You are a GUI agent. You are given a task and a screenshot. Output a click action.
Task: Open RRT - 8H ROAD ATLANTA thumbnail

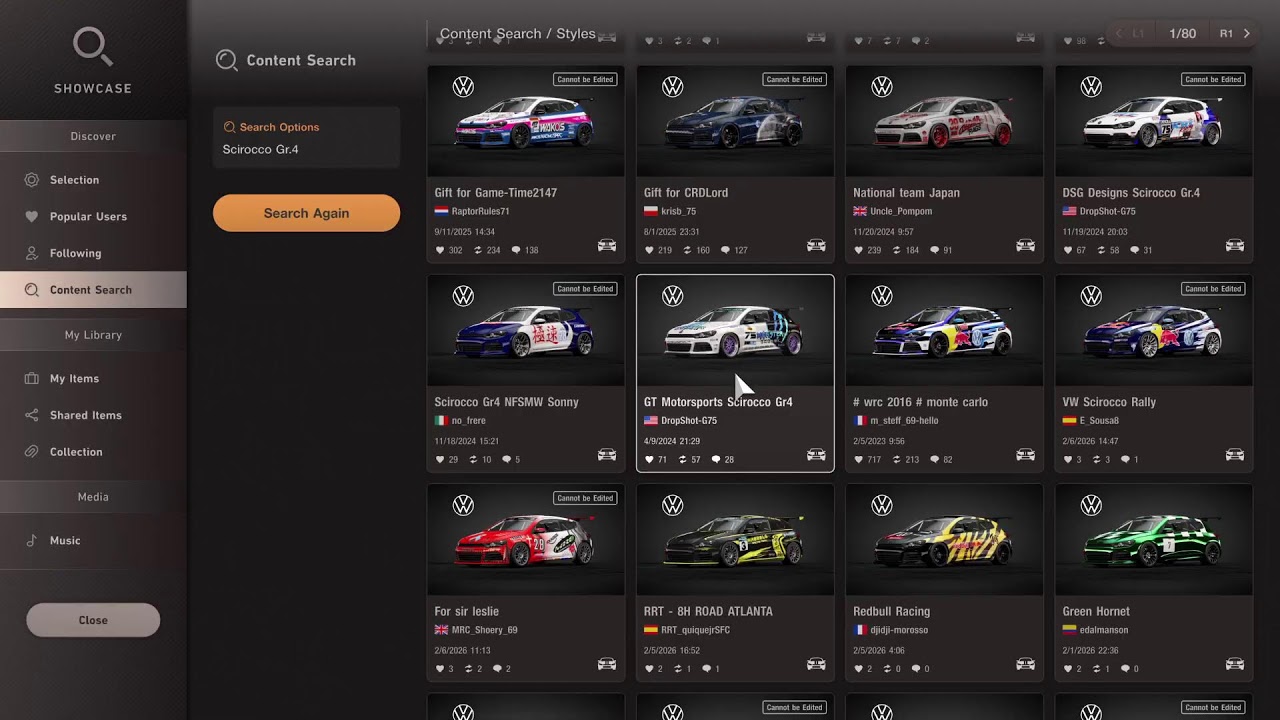pos(735,540)
